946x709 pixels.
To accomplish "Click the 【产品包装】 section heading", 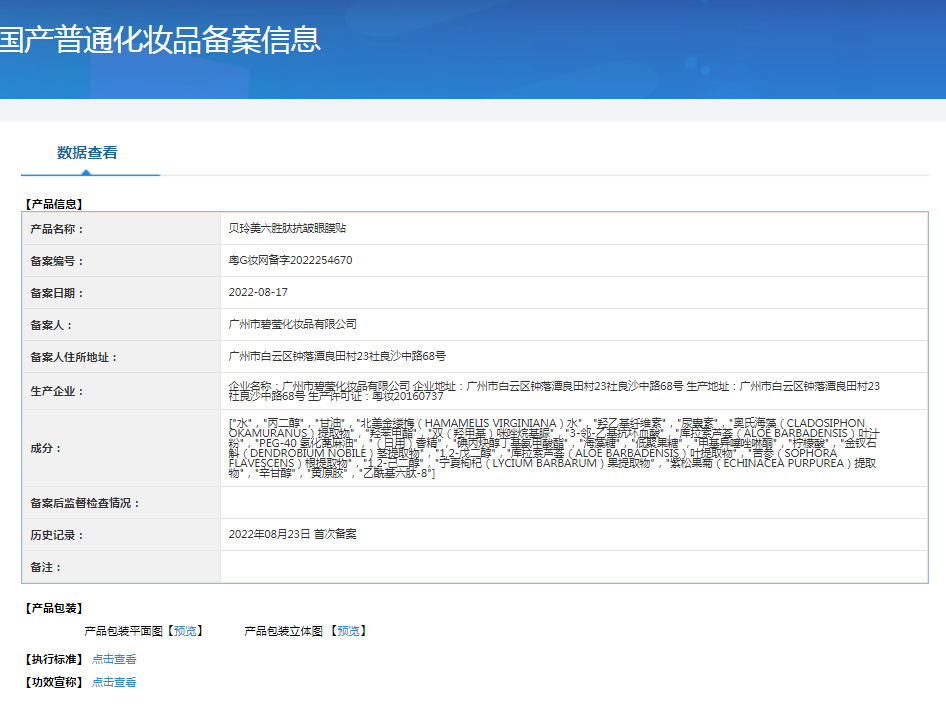I will tap(54, 608).
